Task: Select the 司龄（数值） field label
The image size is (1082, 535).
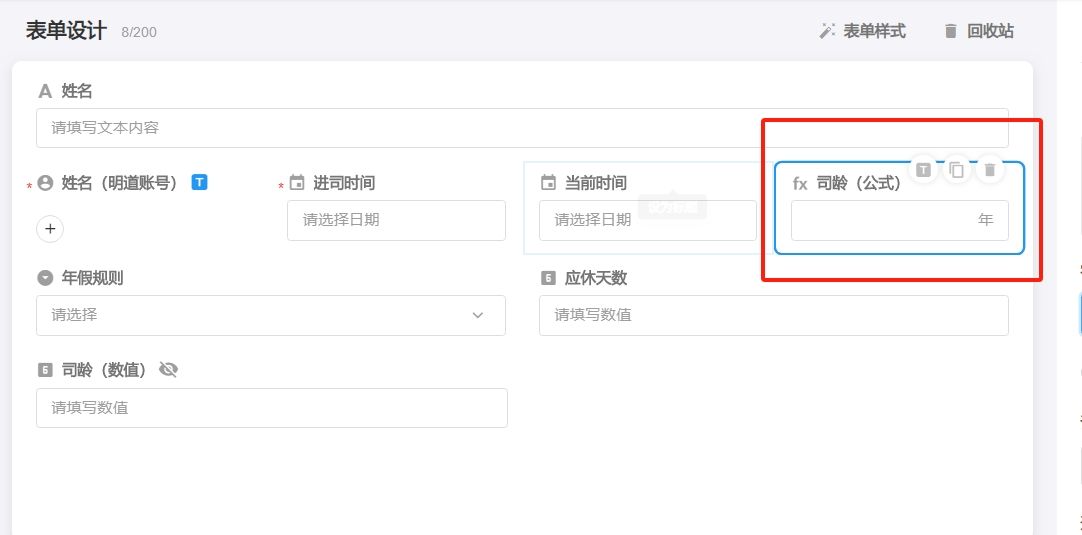Action: pos(104,371)
